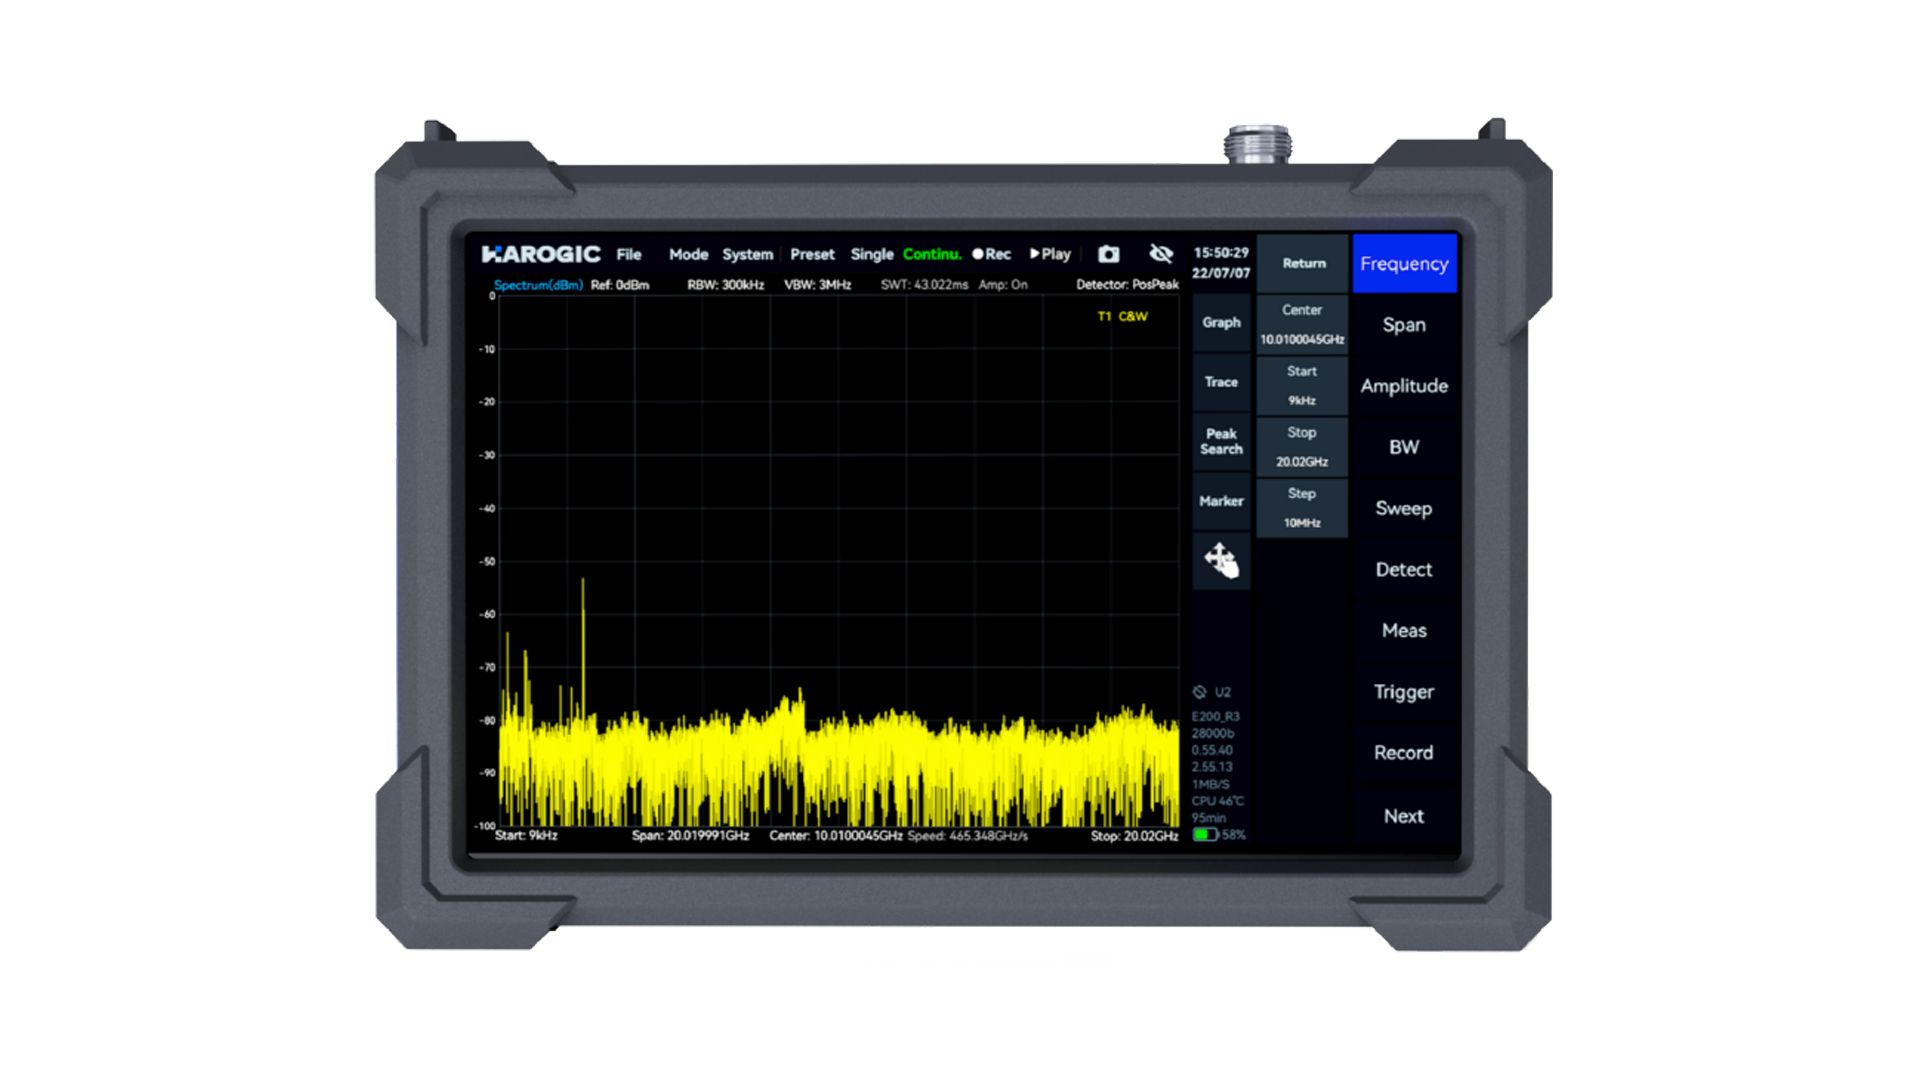Image resolution: width=1920 pixels, height=1080 pixels.
Task: Click the U2 link status icon
Action: coord(1200,692)
